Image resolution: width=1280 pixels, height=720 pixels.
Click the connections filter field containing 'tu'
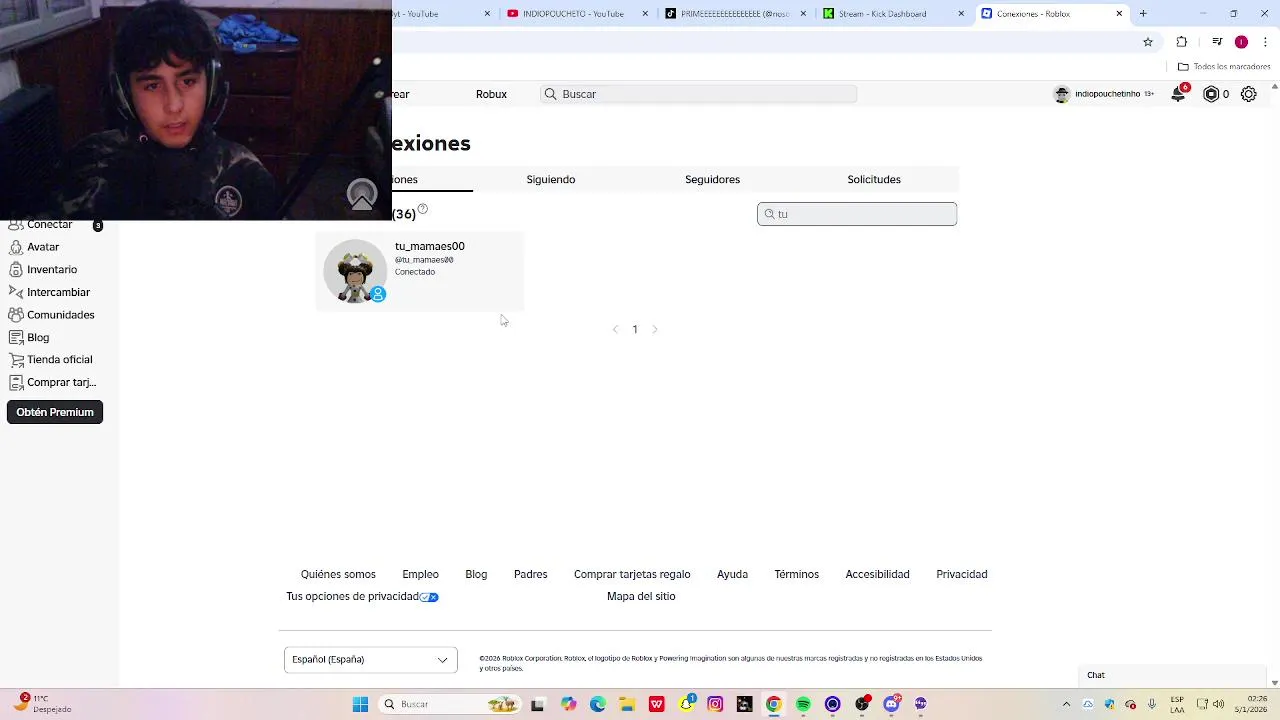857,214
